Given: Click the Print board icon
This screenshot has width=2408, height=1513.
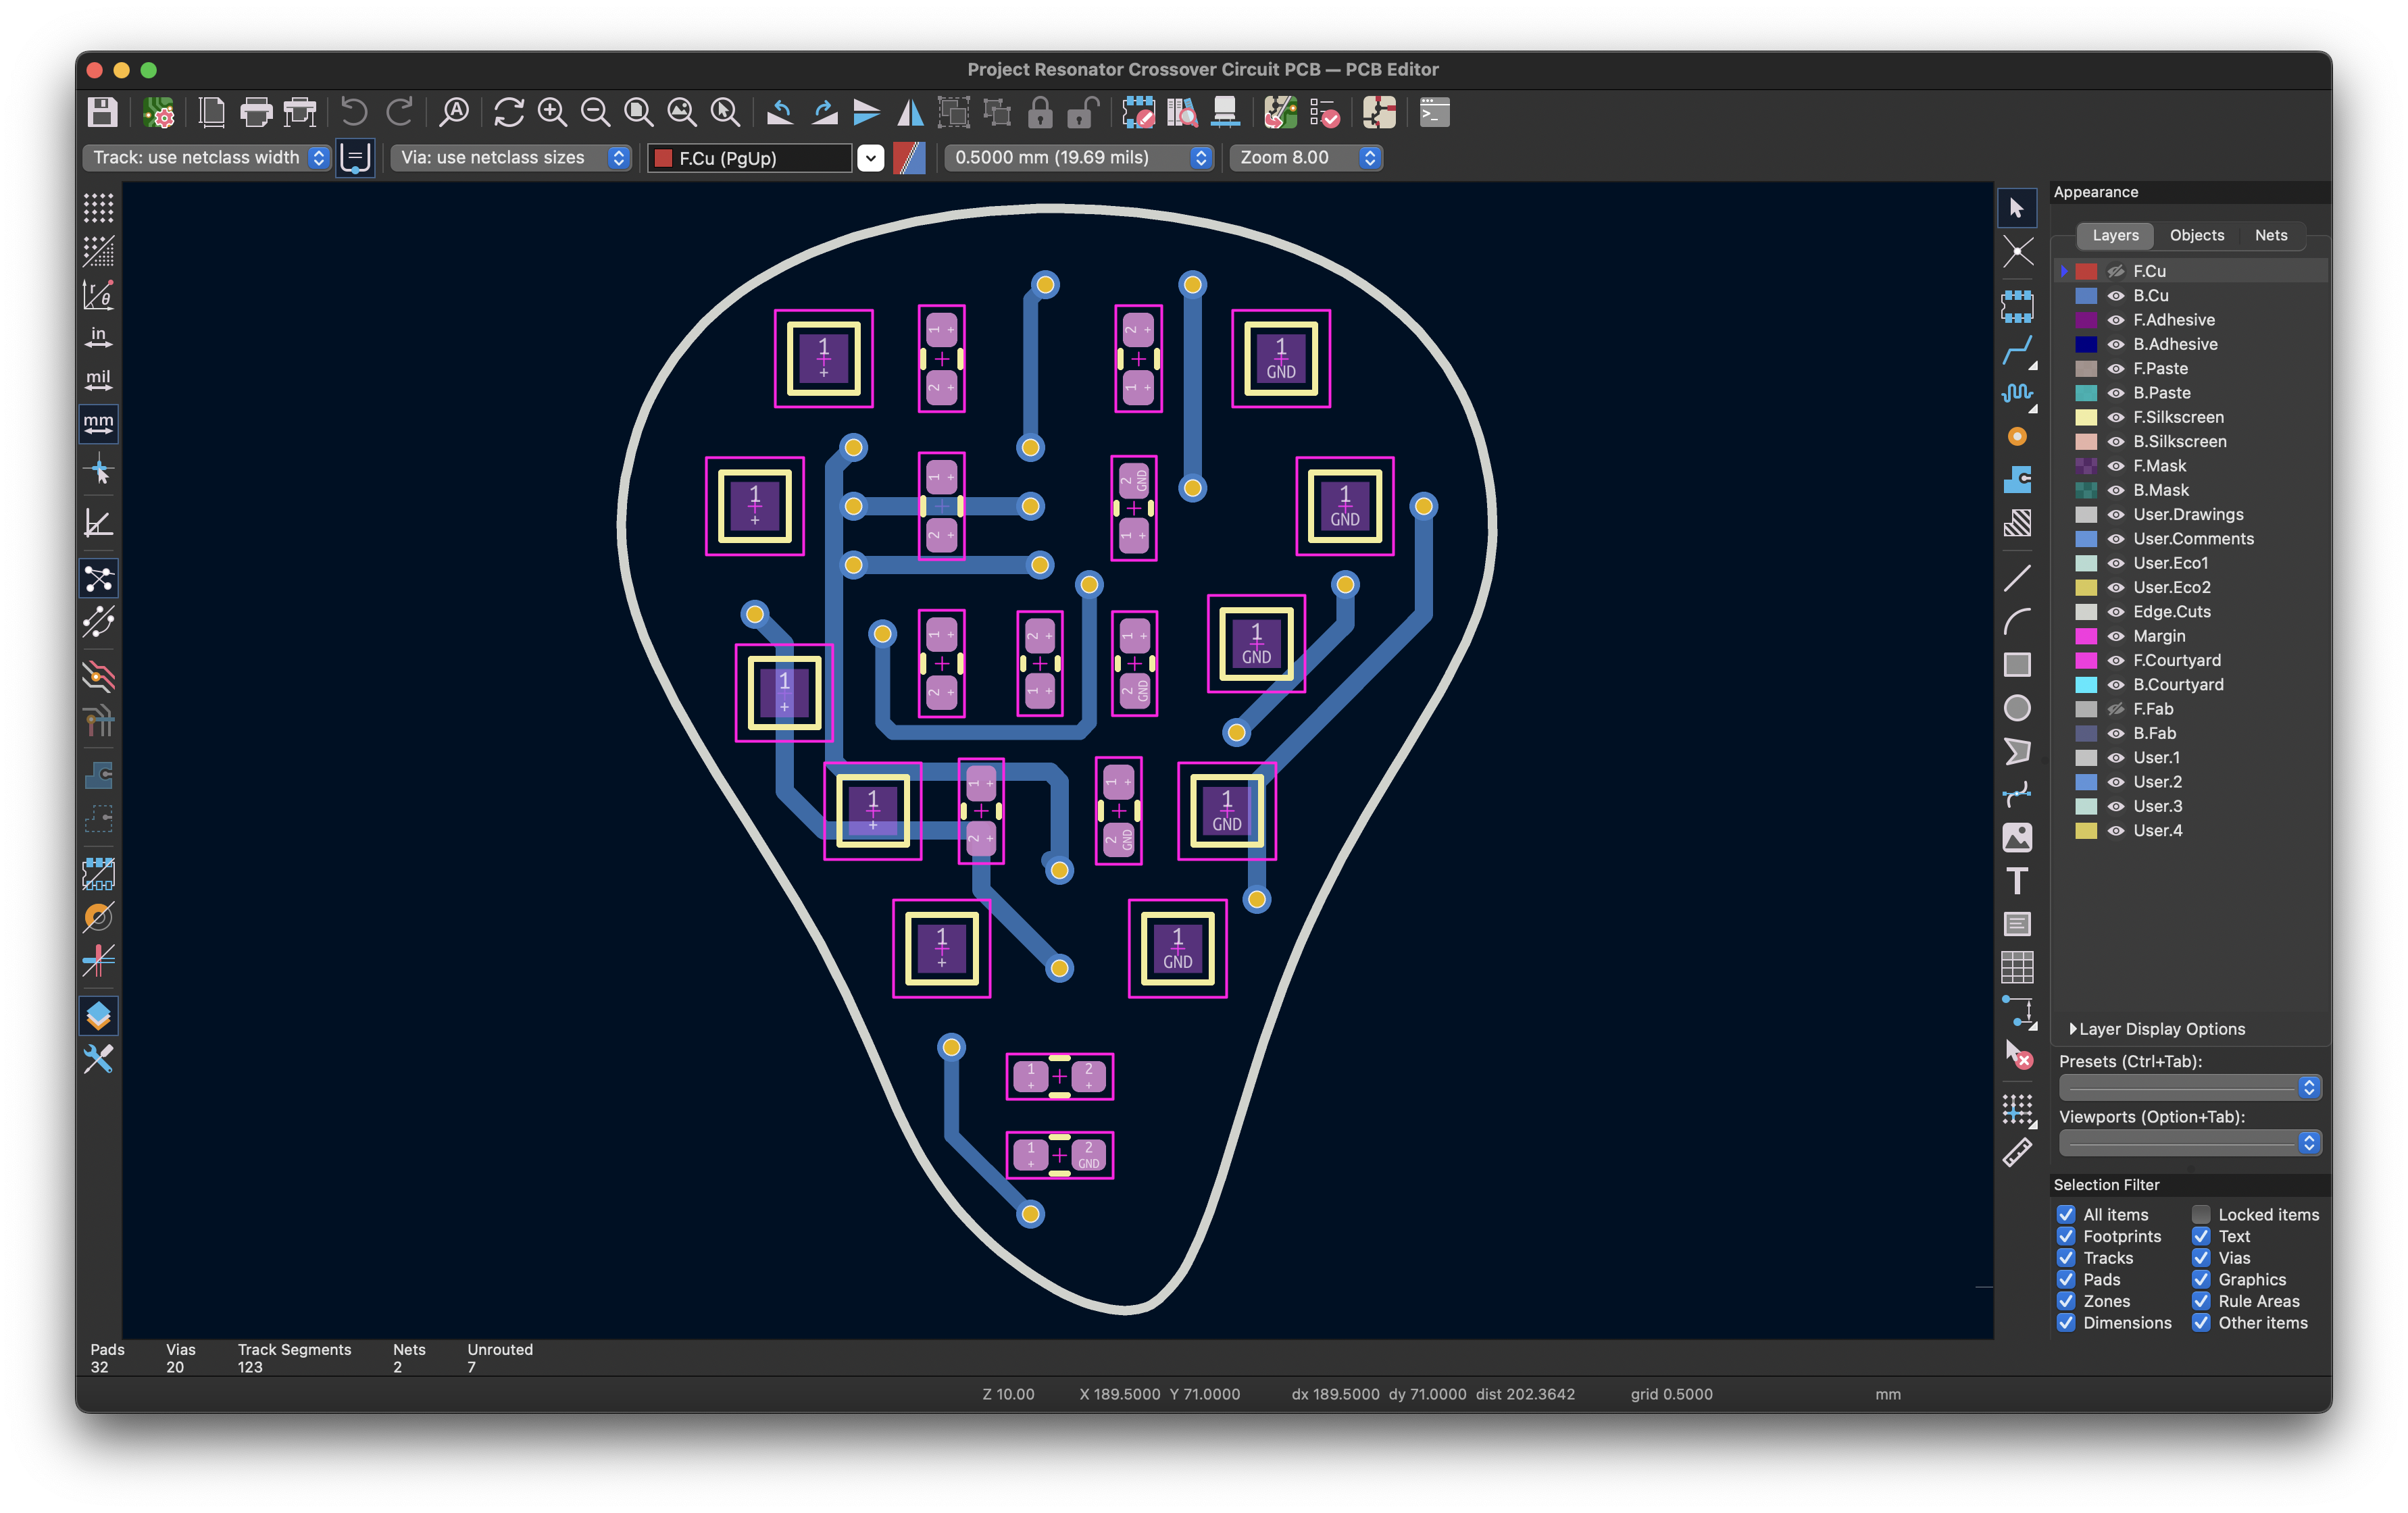Looking at the screenshot, I should (x=258, y=113).
